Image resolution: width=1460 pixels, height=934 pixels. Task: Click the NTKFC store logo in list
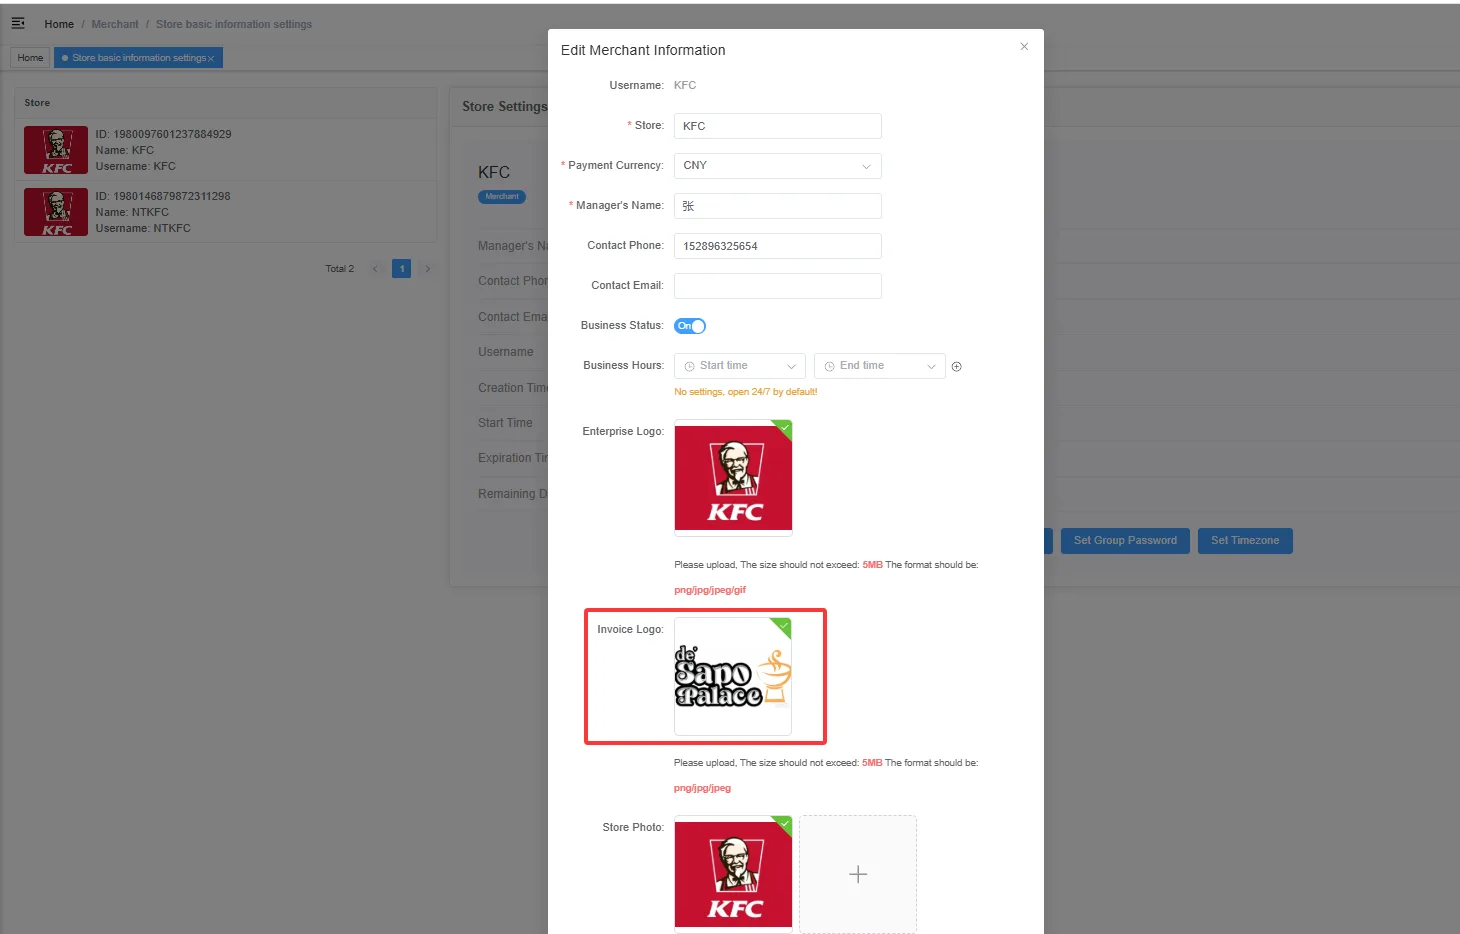pos(56,212)
